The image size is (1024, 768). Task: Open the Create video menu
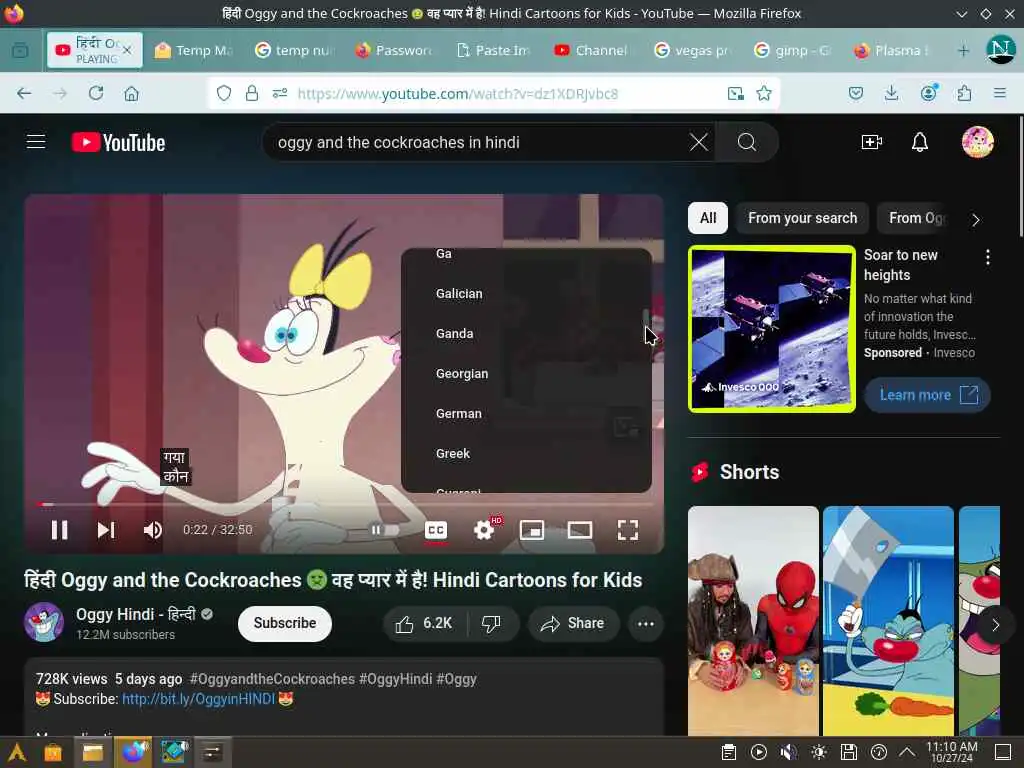pos(872,142)
